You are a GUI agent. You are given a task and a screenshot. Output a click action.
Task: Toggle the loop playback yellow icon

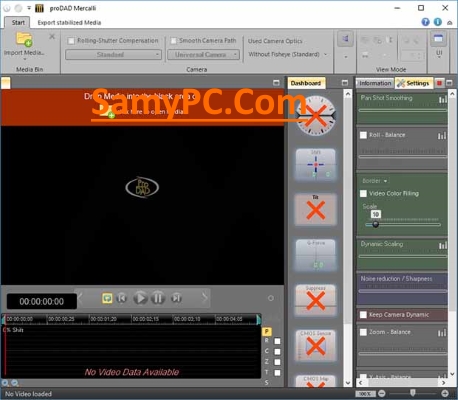coord(107,298)
